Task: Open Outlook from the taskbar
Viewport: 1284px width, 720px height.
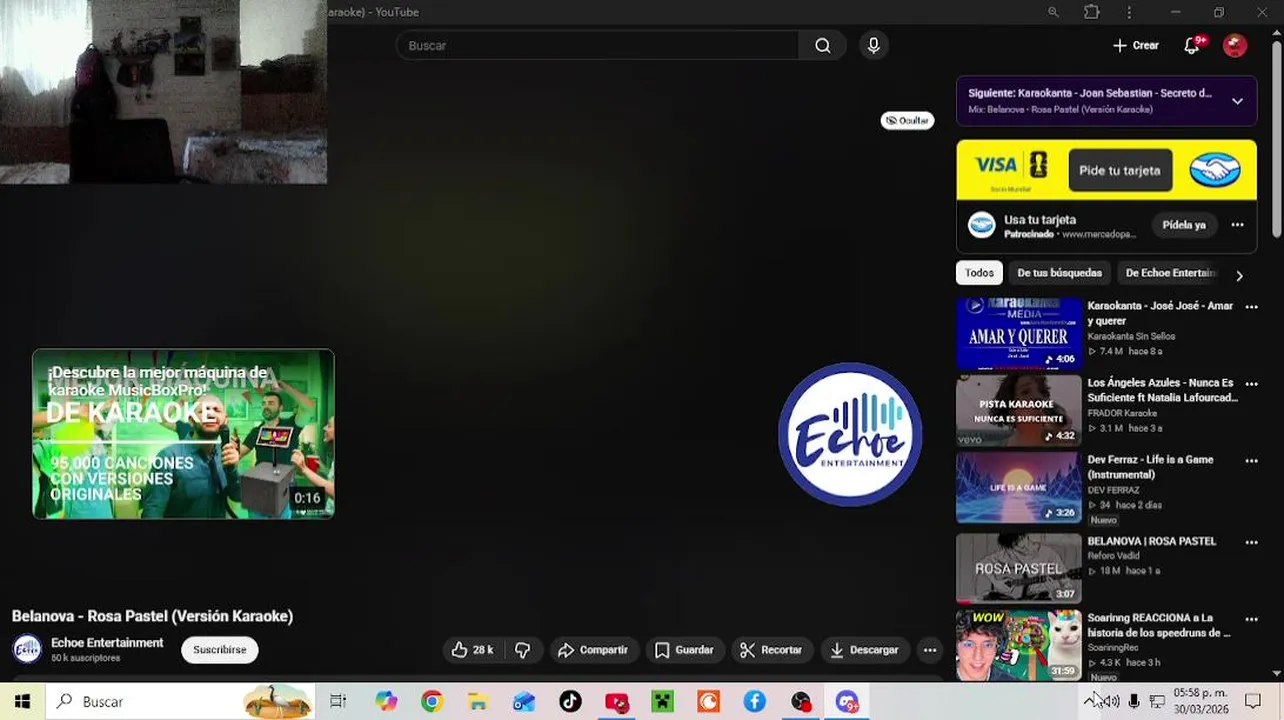Action: click(x=524, y=702)
